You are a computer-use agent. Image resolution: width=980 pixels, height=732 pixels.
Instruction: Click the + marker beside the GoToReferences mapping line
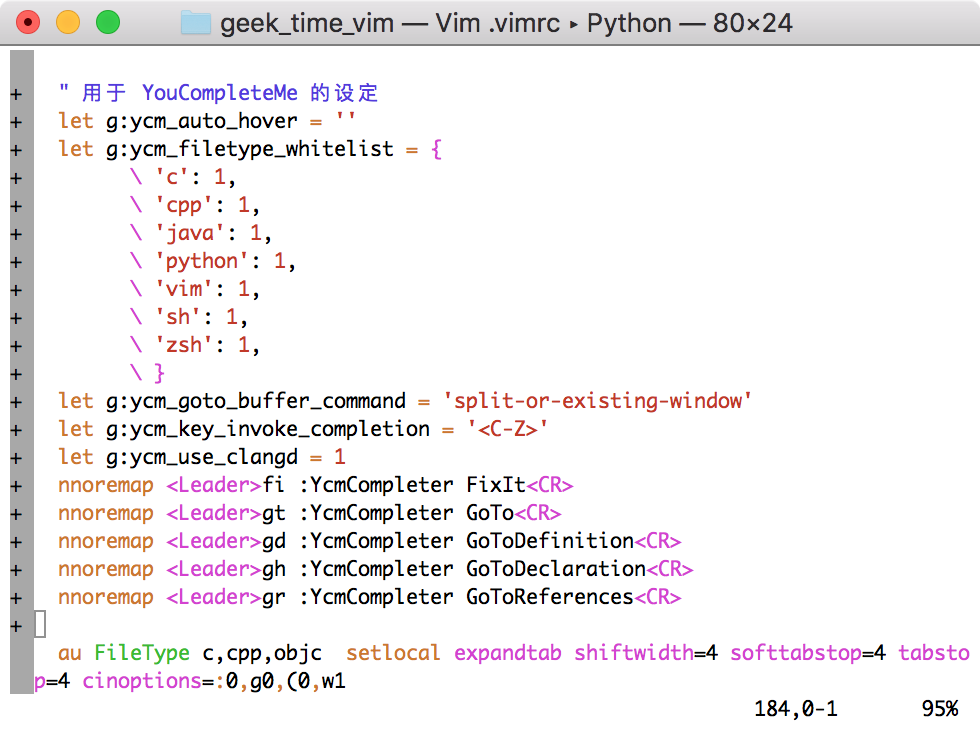(x=15, y=597)
